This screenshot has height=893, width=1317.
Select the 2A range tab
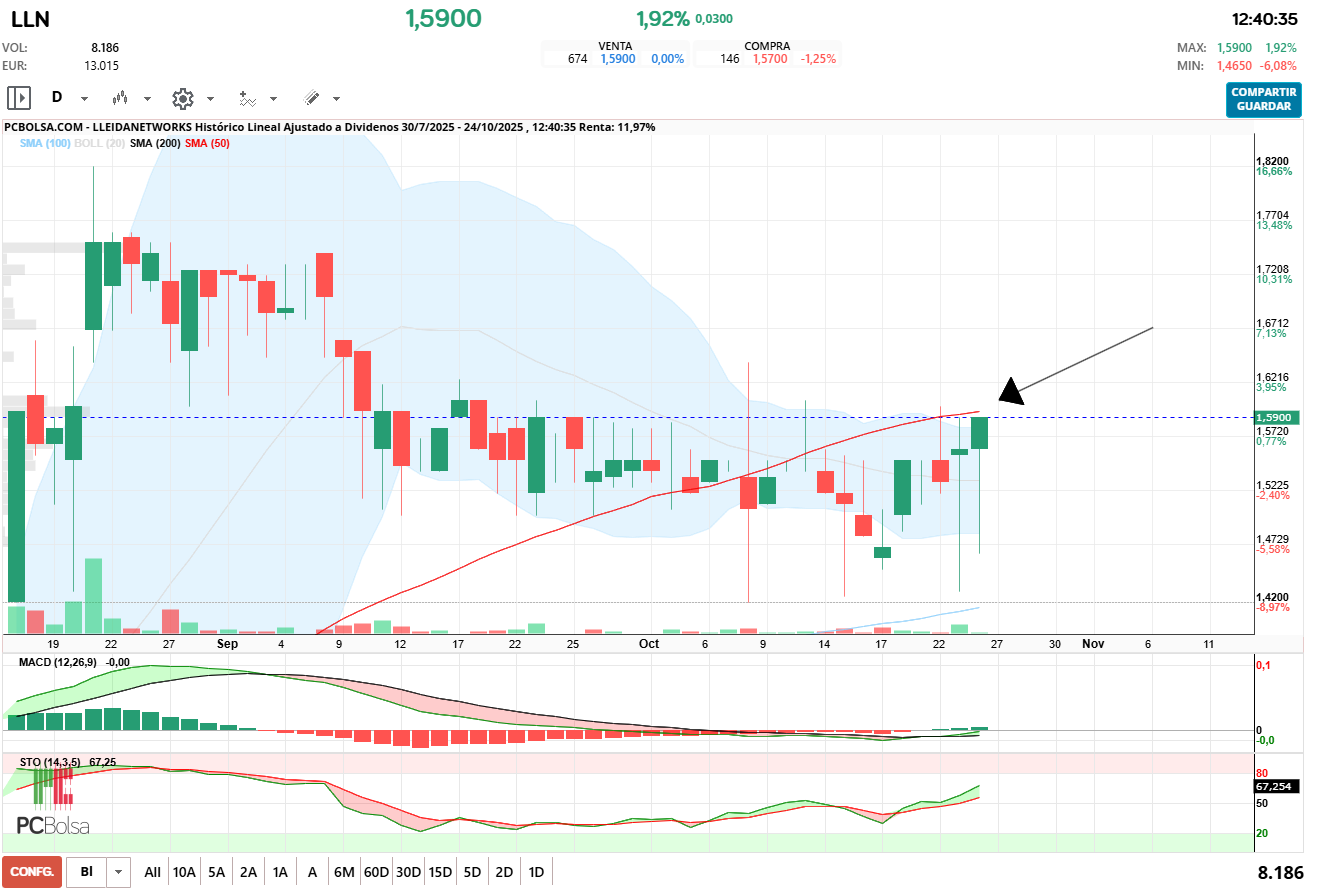(x=248, y=872)
